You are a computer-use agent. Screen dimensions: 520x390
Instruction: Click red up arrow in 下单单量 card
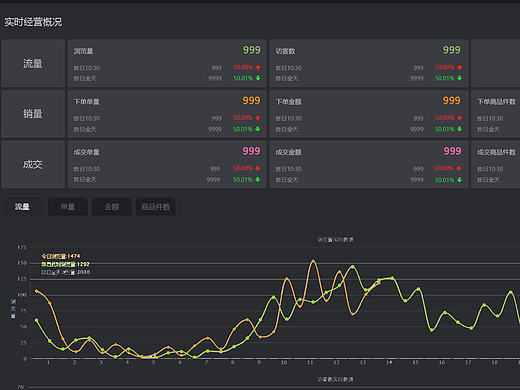coord(258,118)
